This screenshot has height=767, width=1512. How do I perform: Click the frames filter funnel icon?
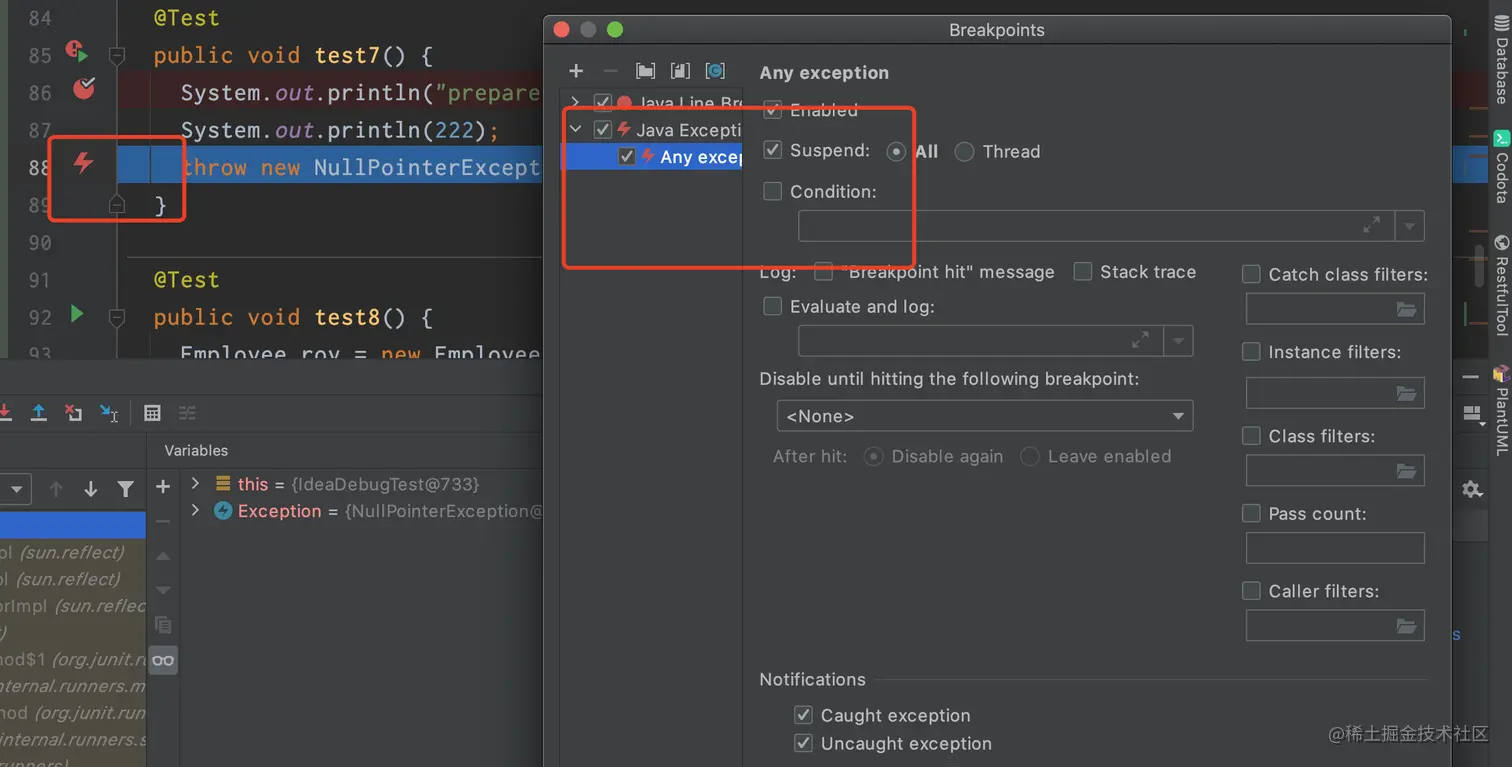125,489
